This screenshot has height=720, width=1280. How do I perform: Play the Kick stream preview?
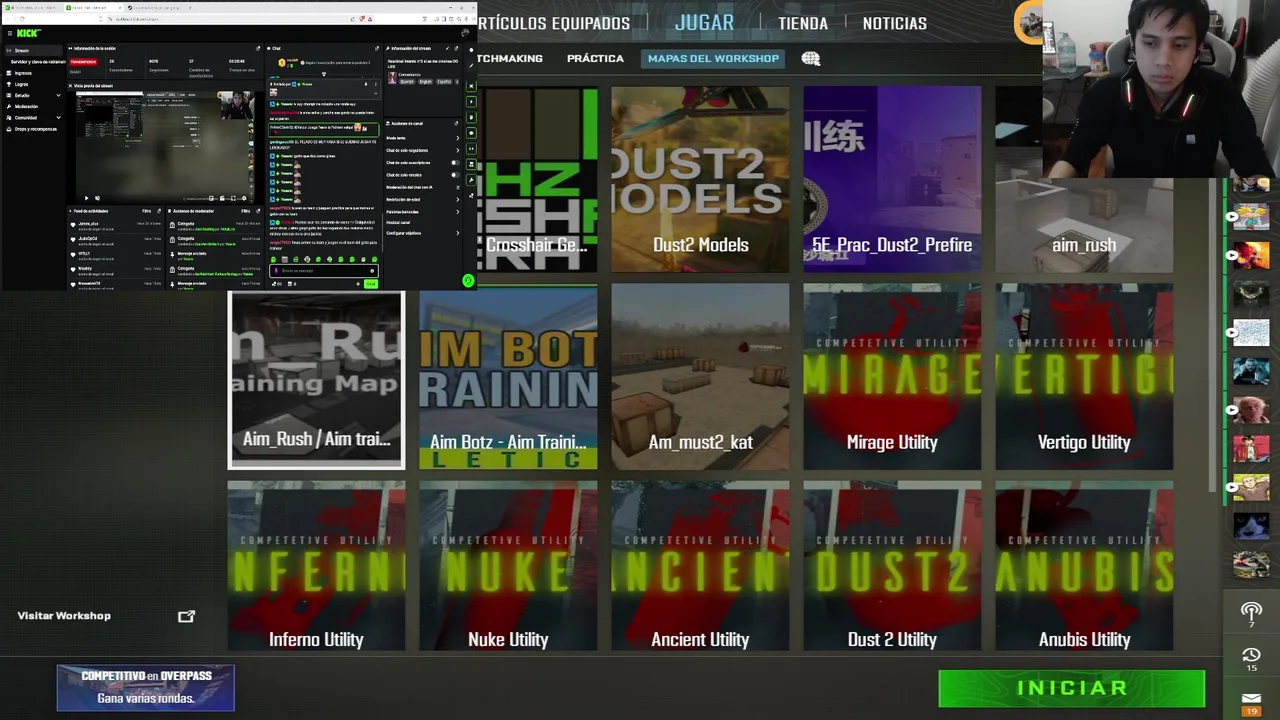click(x=86, y=198)
